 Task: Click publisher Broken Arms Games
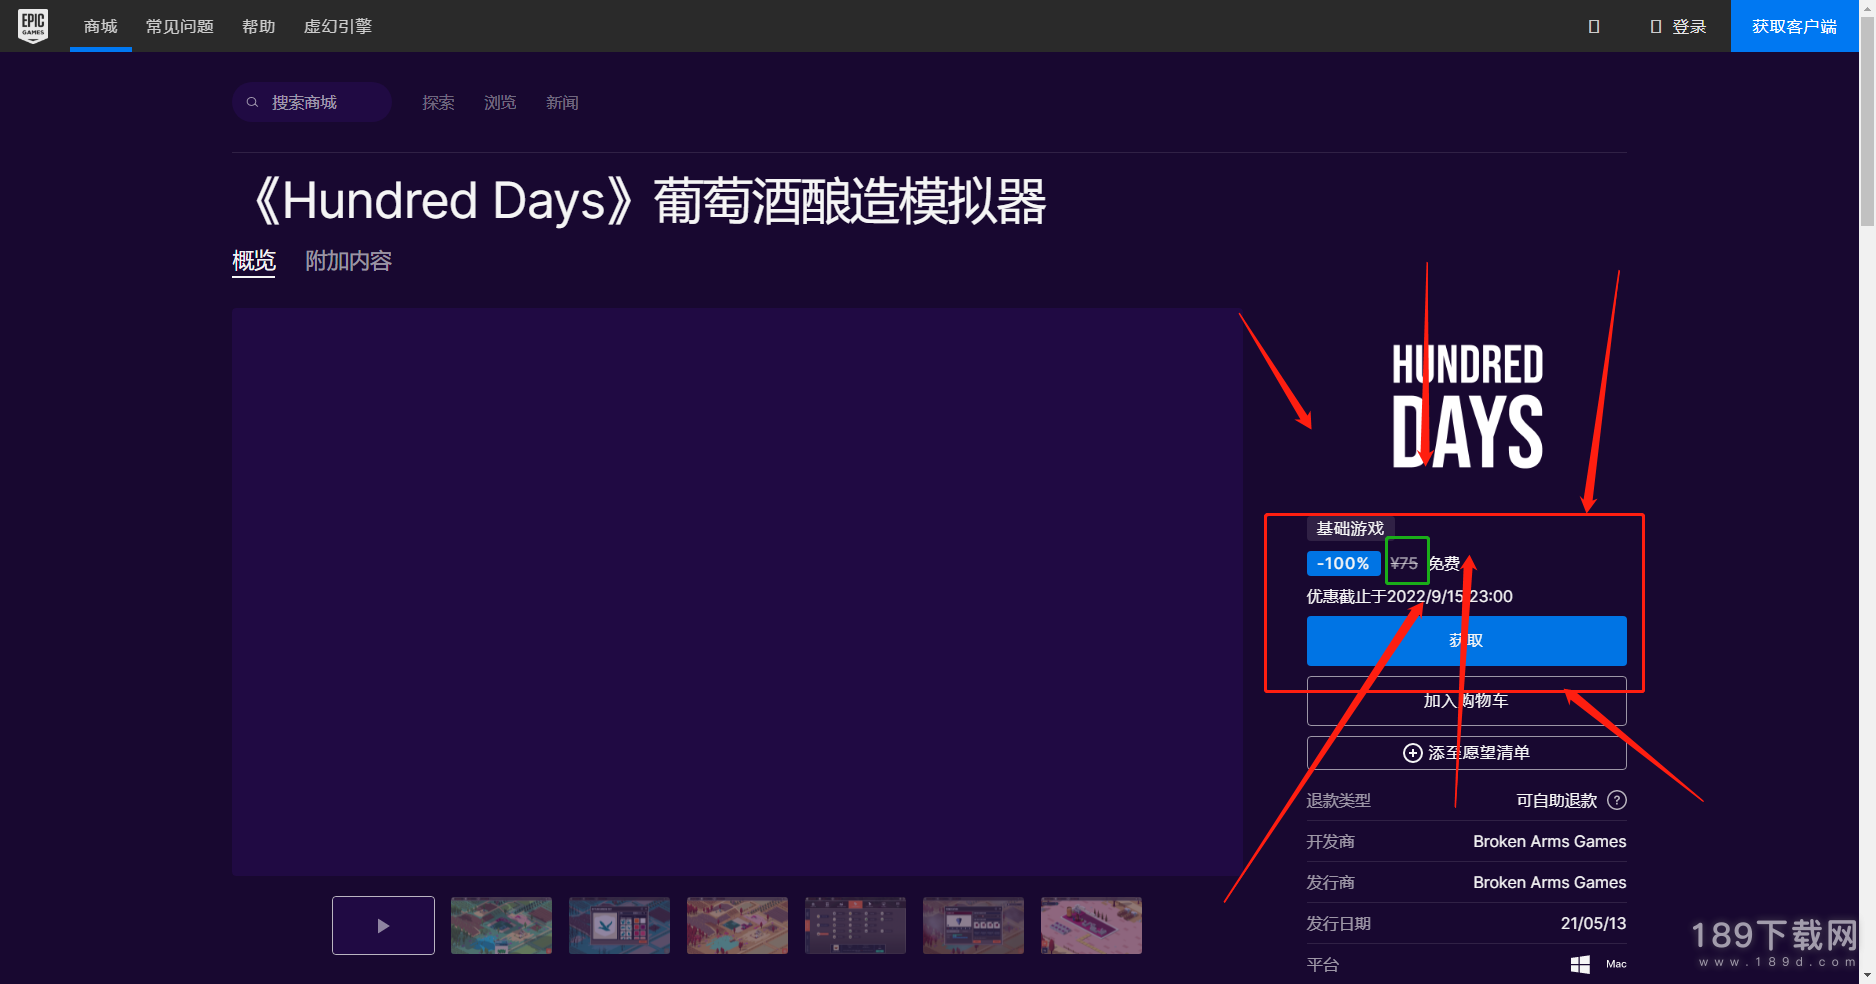click(1549, 883)
